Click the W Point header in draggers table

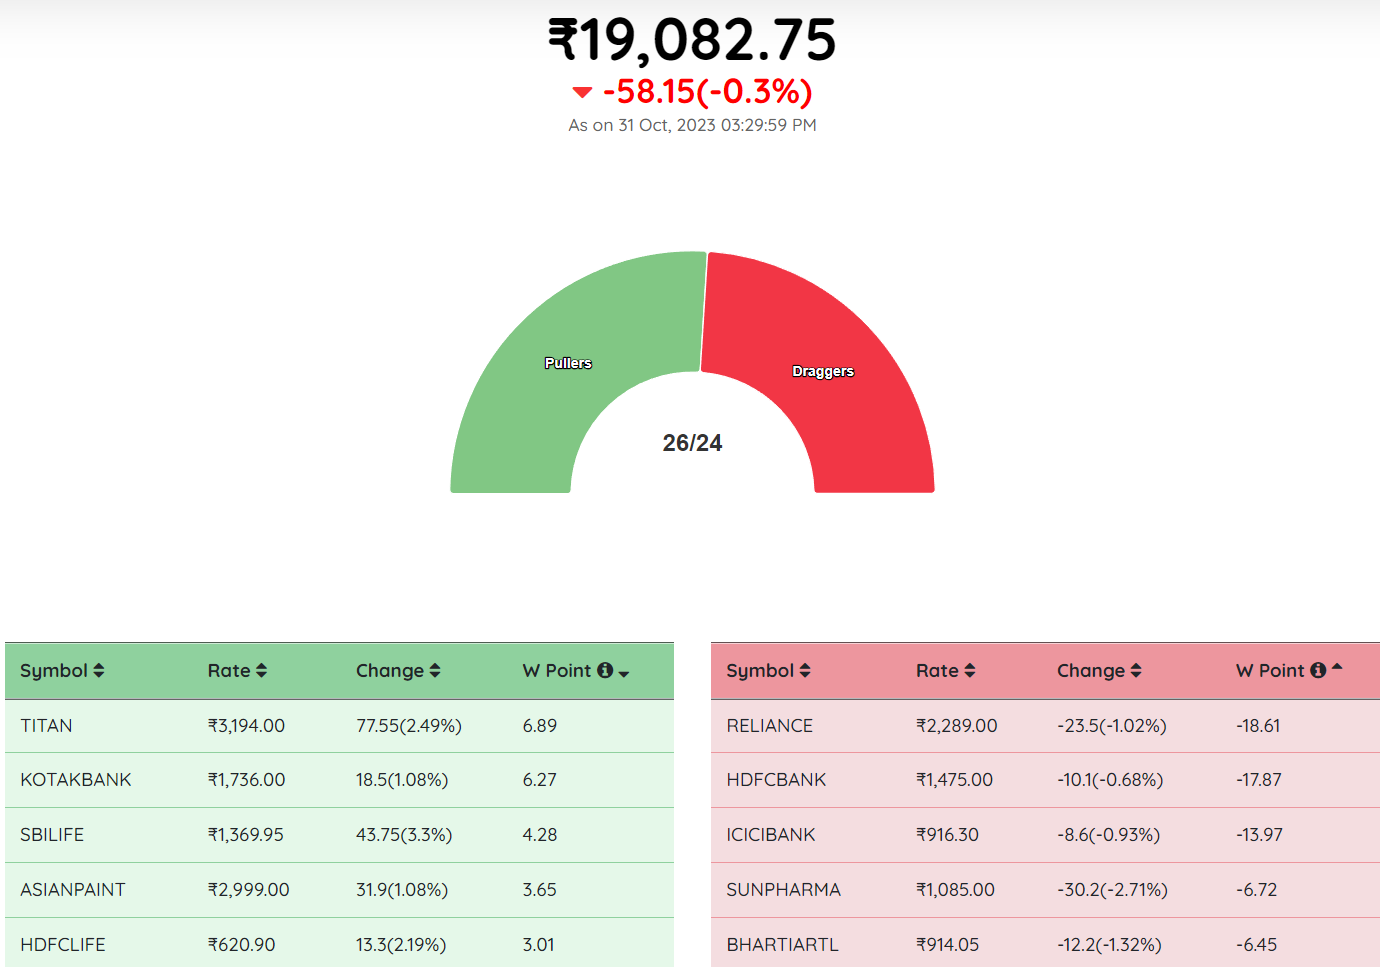[1270, 671]
